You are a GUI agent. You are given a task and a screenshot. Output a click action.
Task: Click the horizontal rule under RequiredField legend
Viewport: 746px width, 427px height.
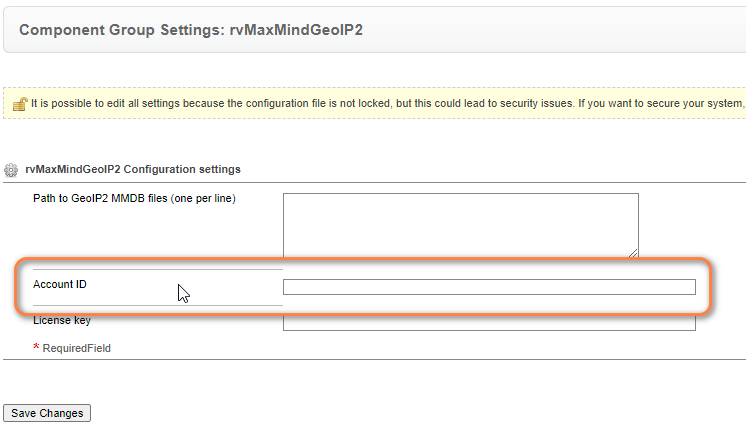pyautogui.click(x=374, y=359)
